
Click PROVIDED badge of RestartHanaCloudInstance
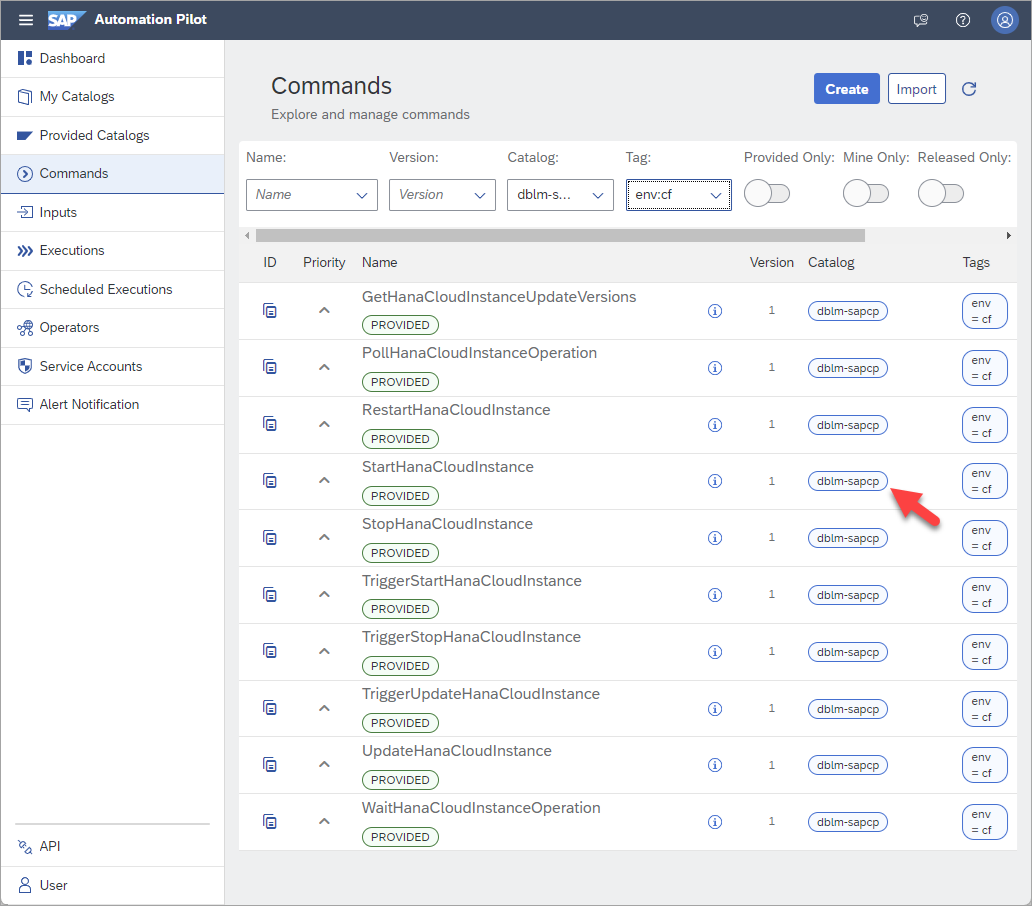pos(400,439)
